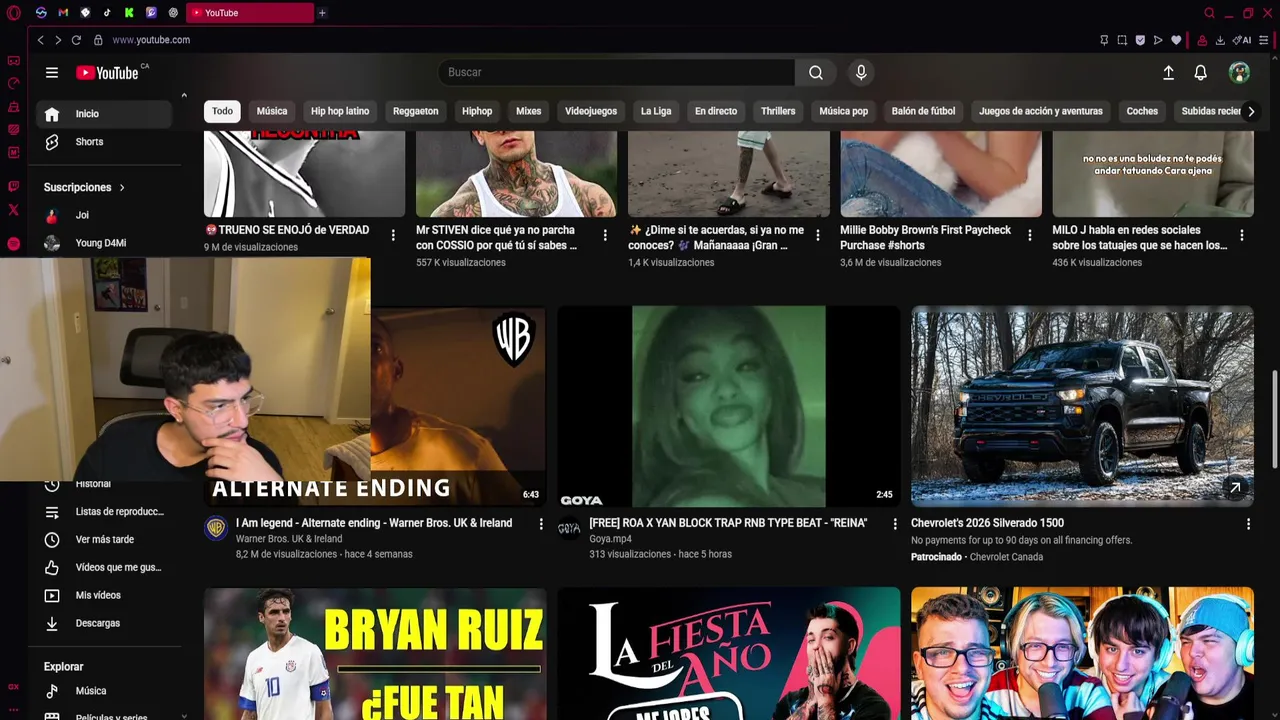Image resolution: width=1280 pixels, height=720 pixels.
Task: Click the site security lock icon
Action: pyautogui.click(x=98, y=40)
